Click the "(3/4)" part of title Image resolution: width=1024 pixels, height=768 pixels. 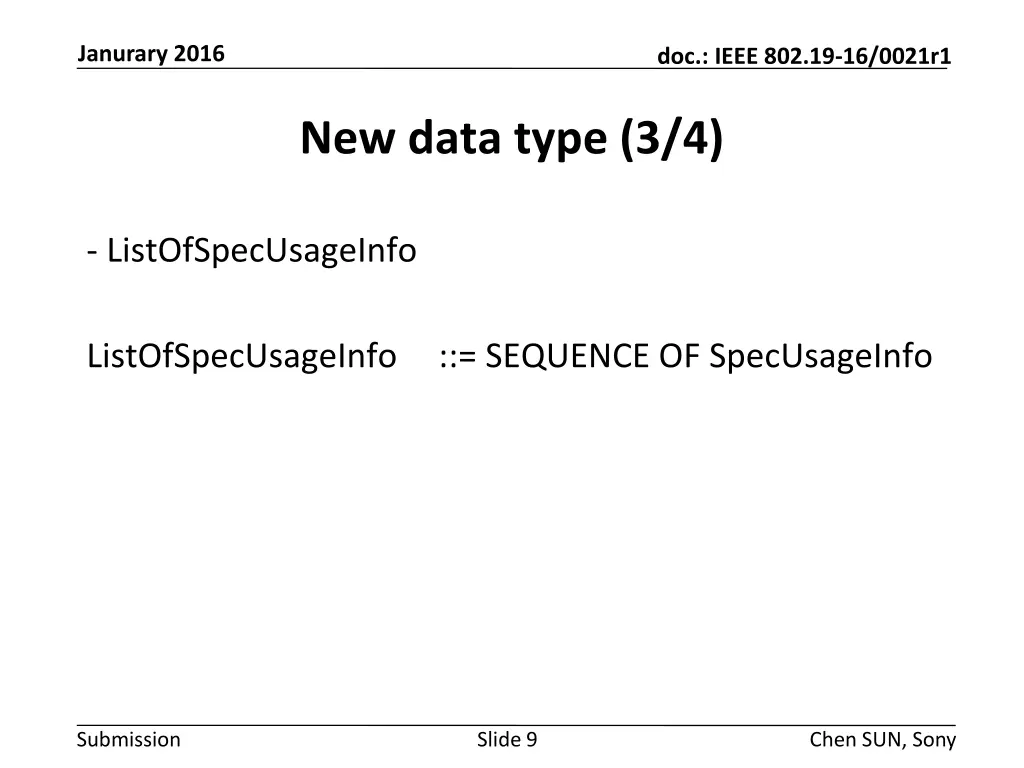pos(671,138)
